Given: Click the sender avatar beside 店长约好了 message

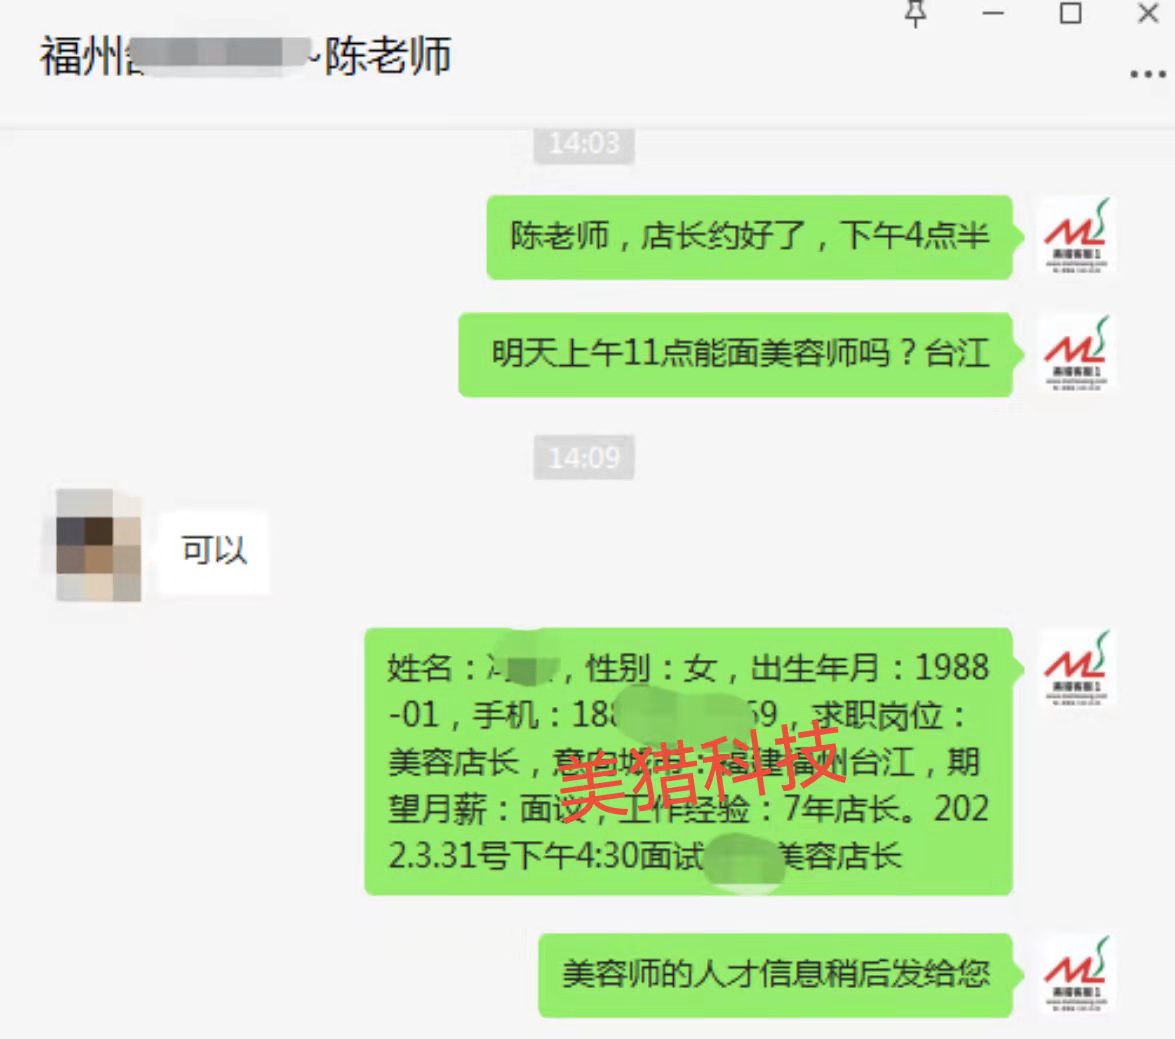Looking at the screenshot, I should [1075, 236].
